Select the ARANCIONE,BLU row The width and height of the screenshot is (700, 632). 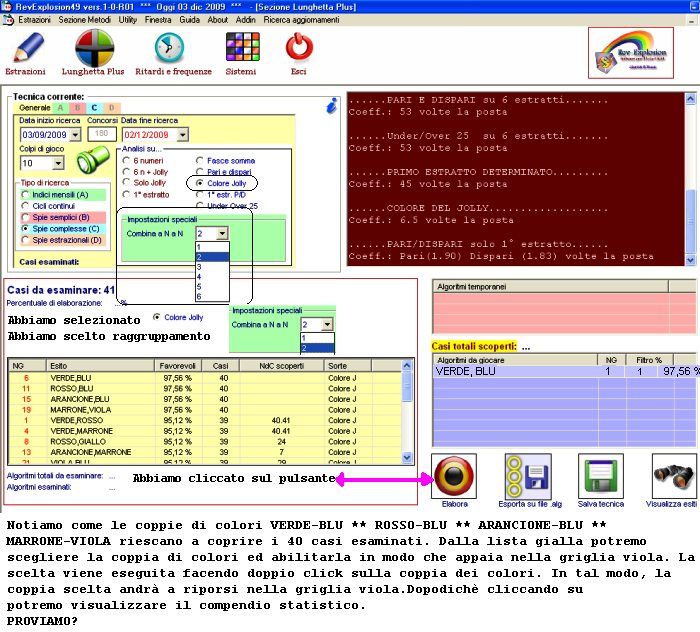(205, 399)
